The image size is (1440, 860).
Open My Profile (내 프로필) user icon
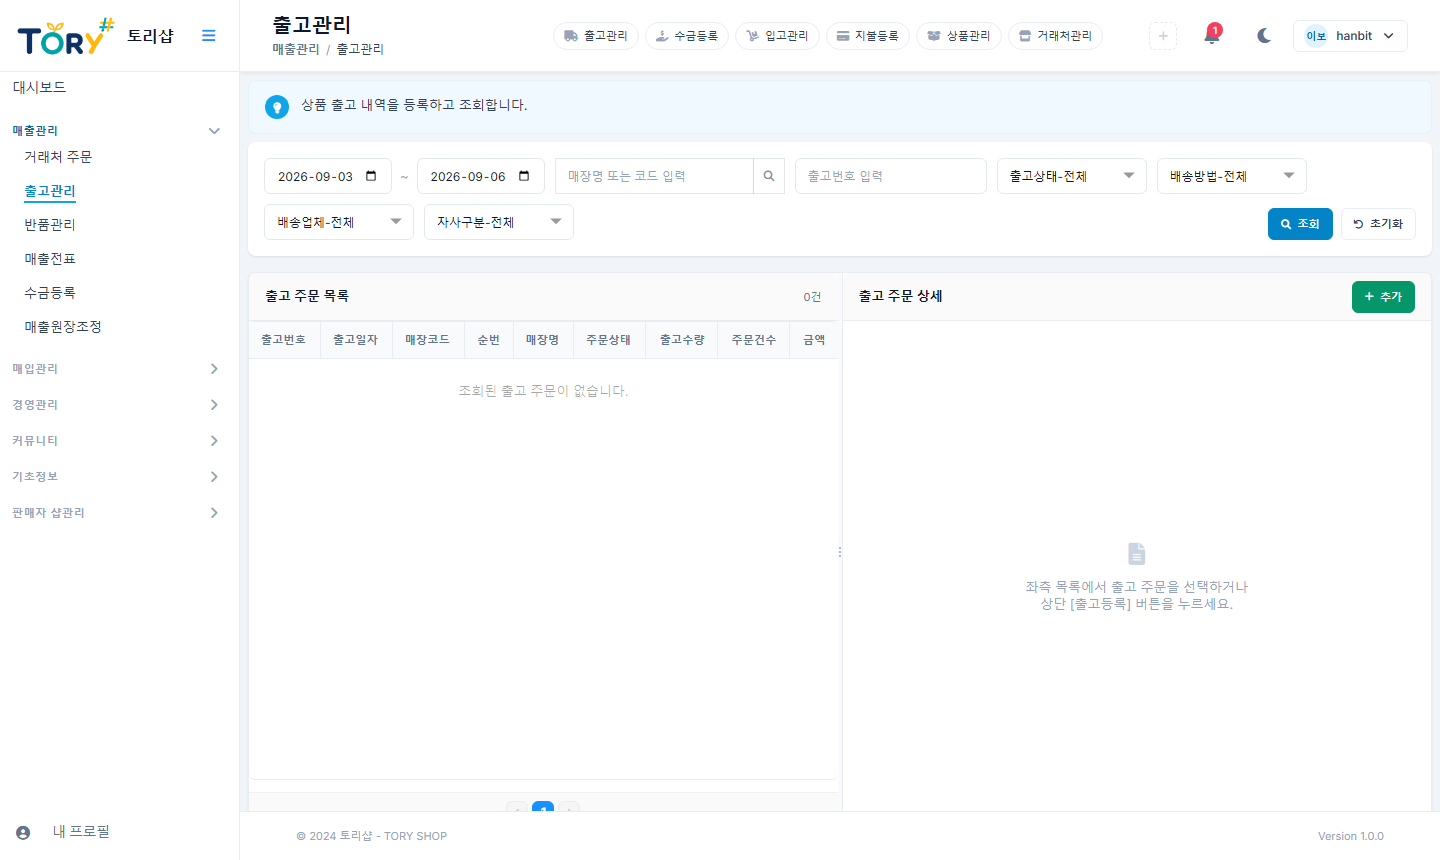23,832
